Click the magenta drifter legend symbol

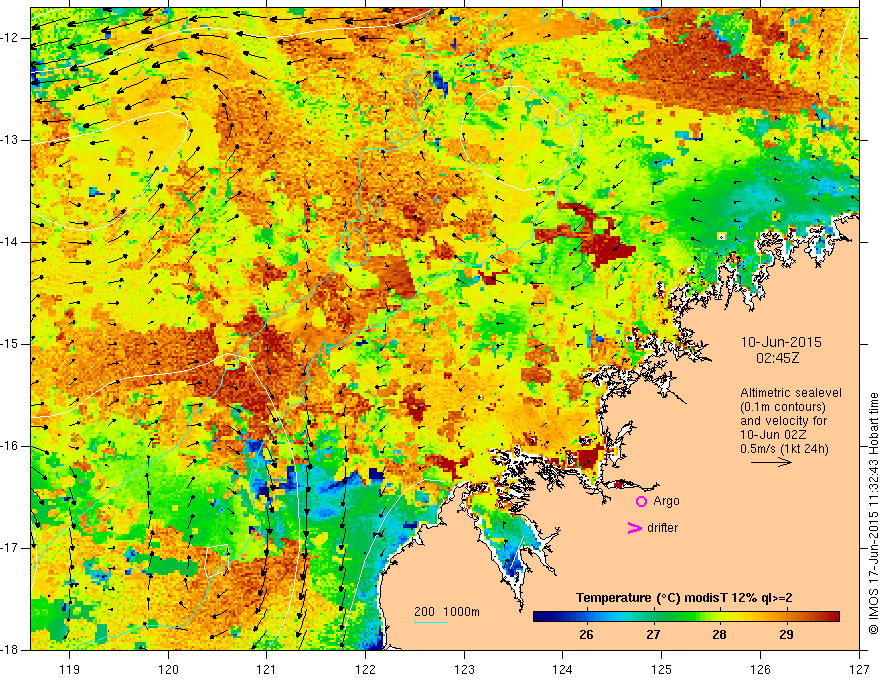point(634,528)
